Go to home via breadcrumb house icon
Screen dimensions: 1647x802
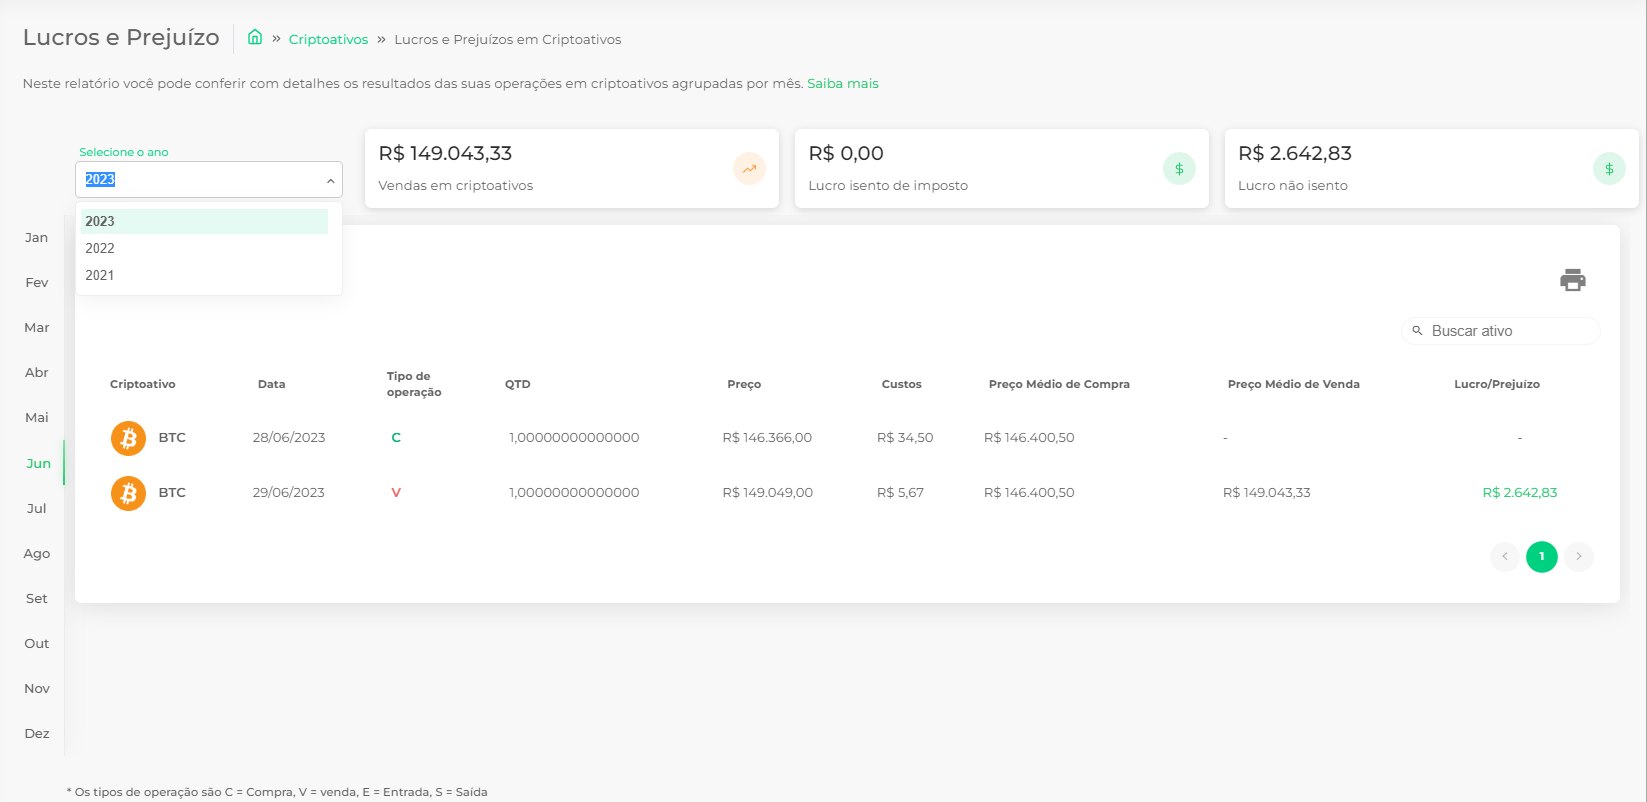tap(255, 37)
